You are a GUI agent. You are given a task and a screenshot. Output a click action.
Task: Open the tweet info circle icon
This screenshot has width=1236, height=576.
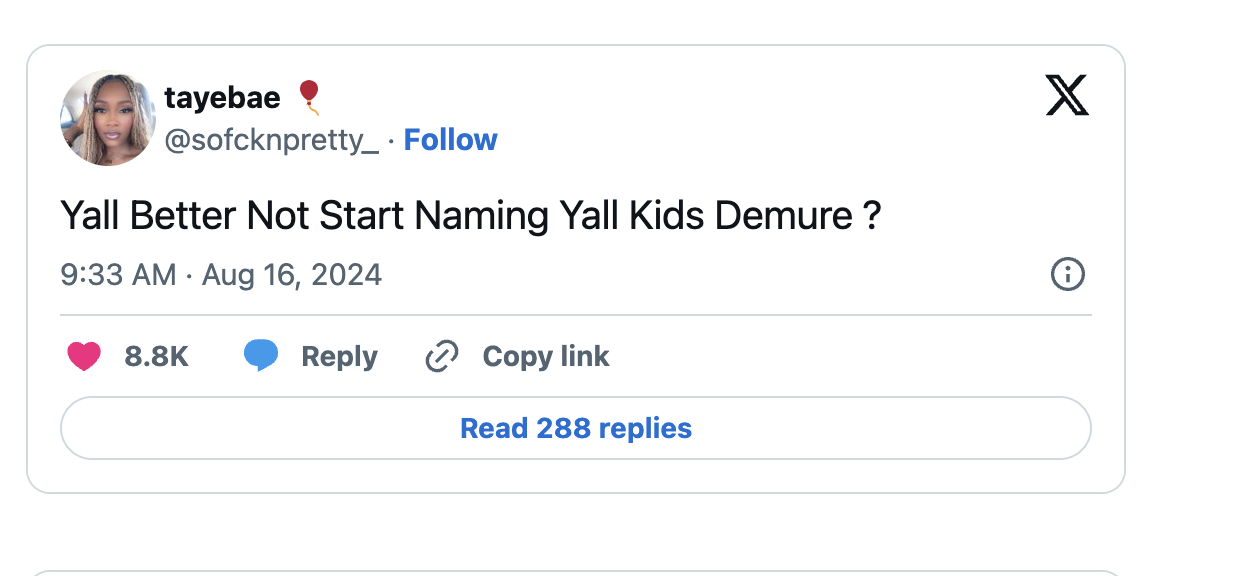[1068, 274]
